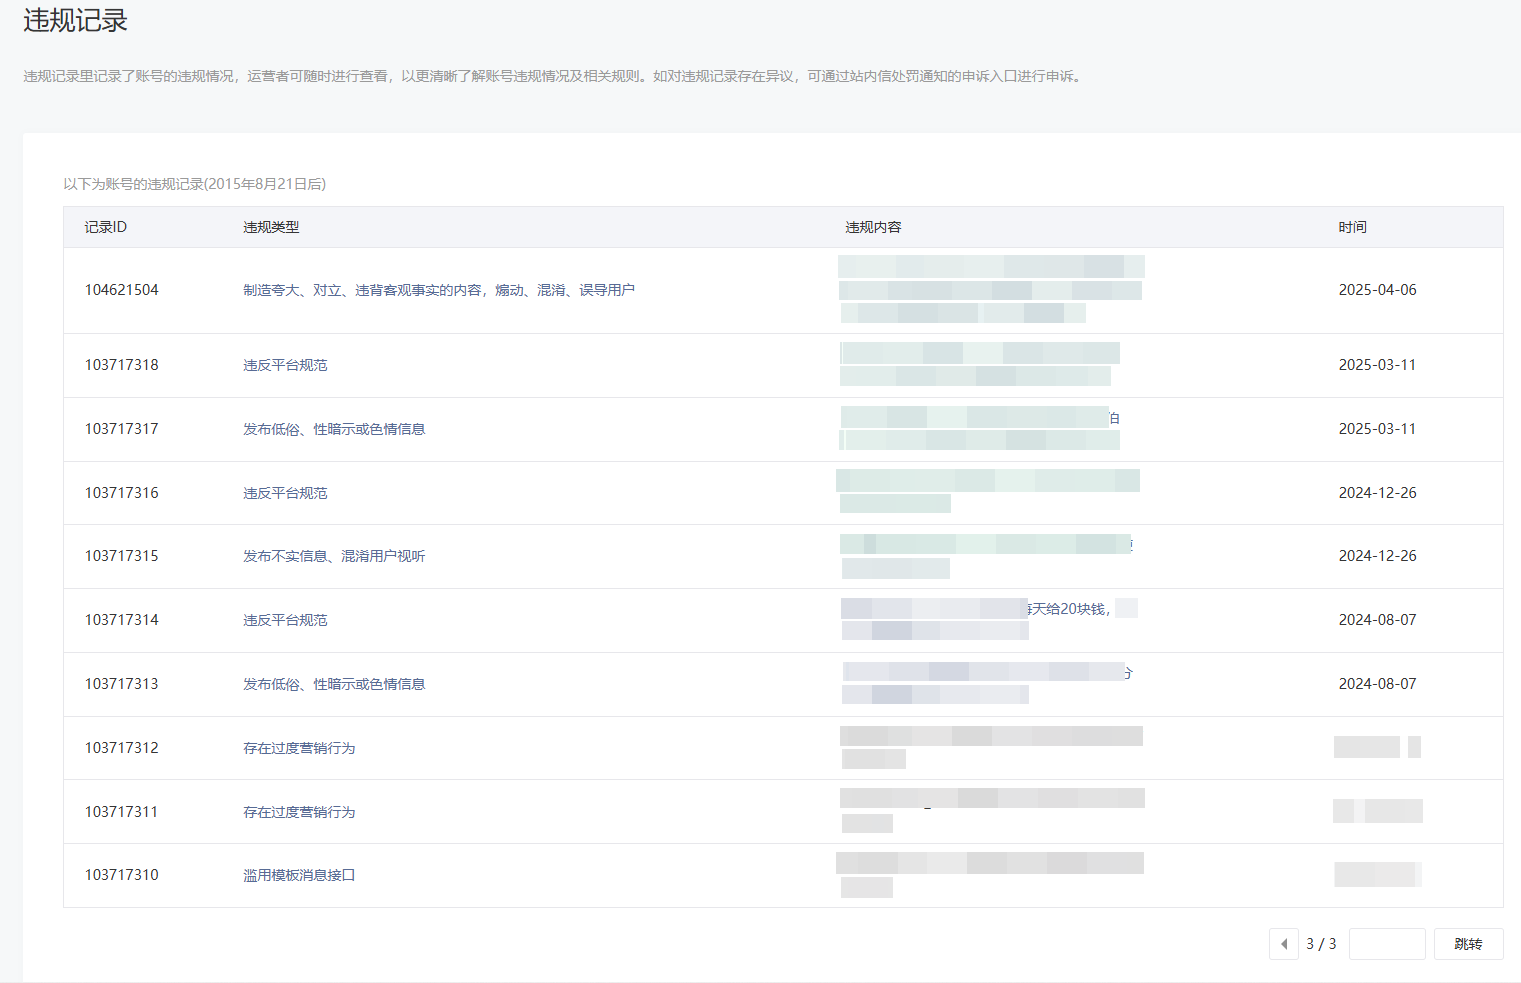This screenshot has width=1521, height=983.
Task: Click the page indicator 3 / 3
Action: point(1321,944)
